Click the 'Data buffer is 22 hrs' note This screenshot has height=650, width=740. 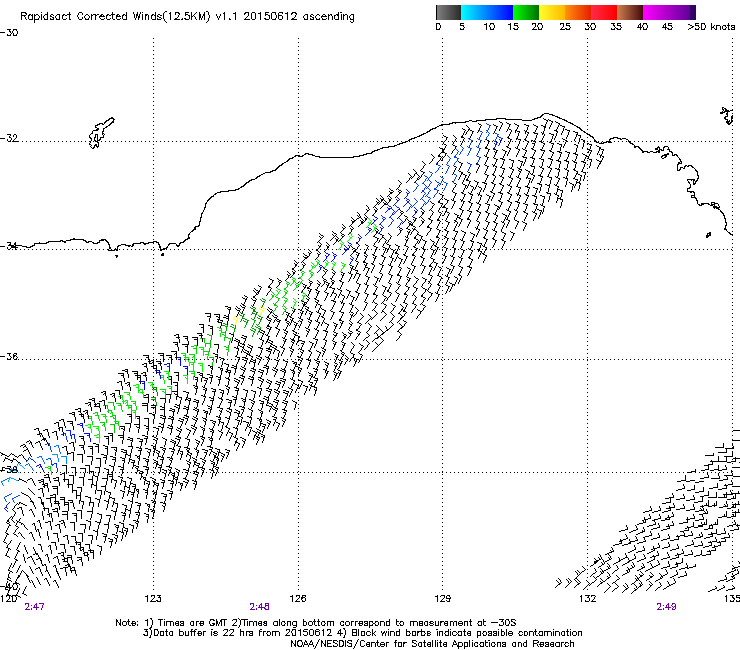[x=362, y=633]
